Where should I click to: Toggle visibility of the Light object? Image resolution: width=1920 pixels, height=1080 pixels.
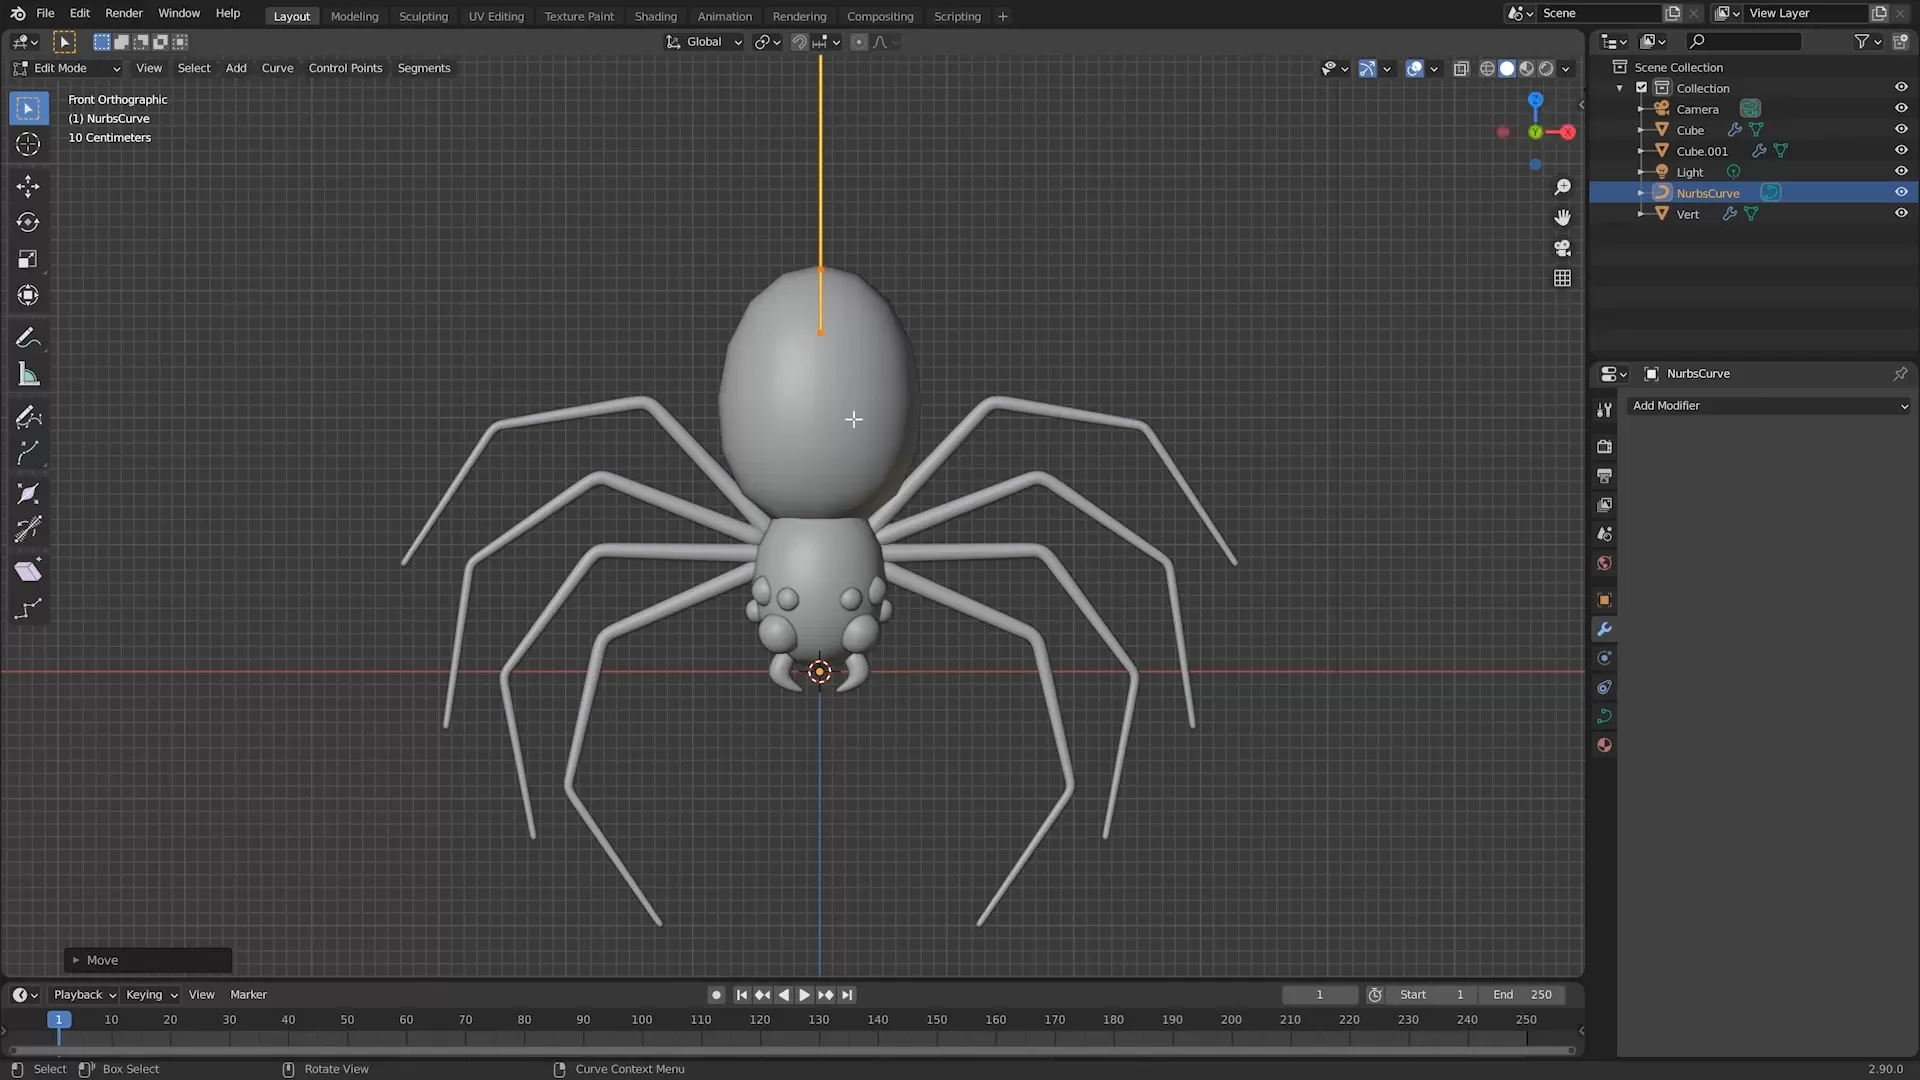pyautogui.click(x=1901, y=170)
